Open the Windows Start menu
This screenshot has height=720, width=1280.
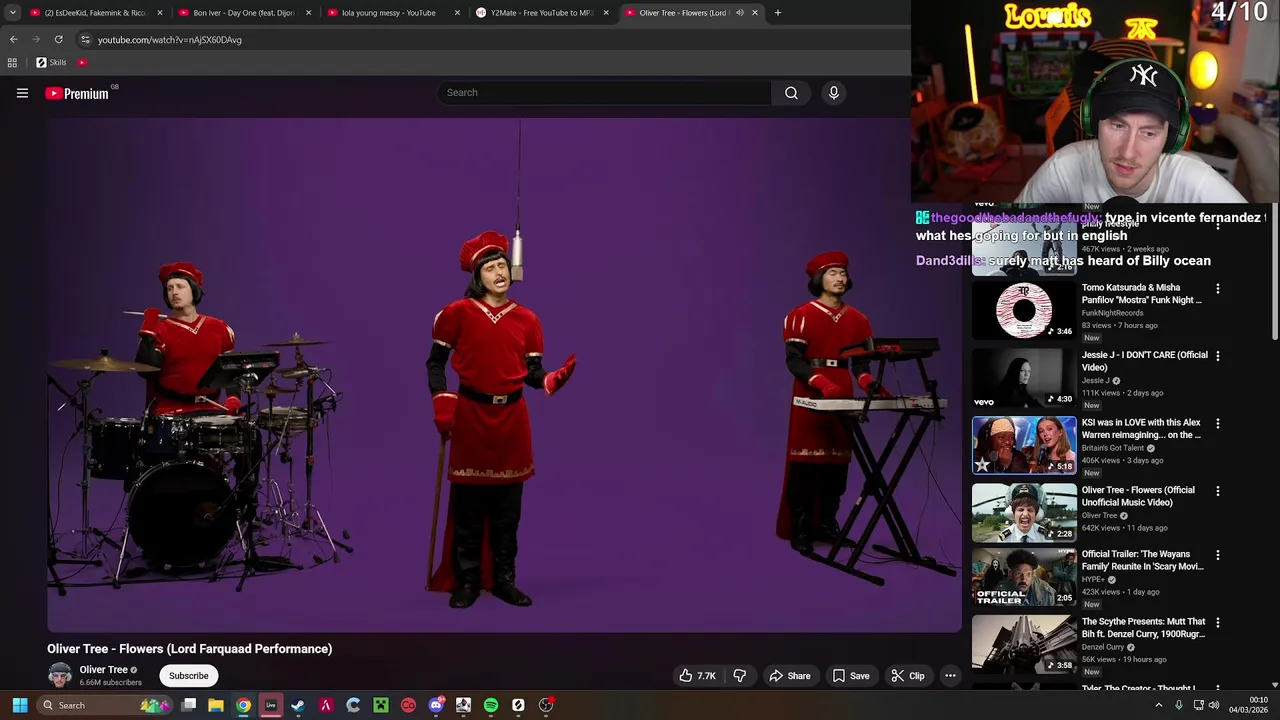pyautogui.click(x=20, y=705)
